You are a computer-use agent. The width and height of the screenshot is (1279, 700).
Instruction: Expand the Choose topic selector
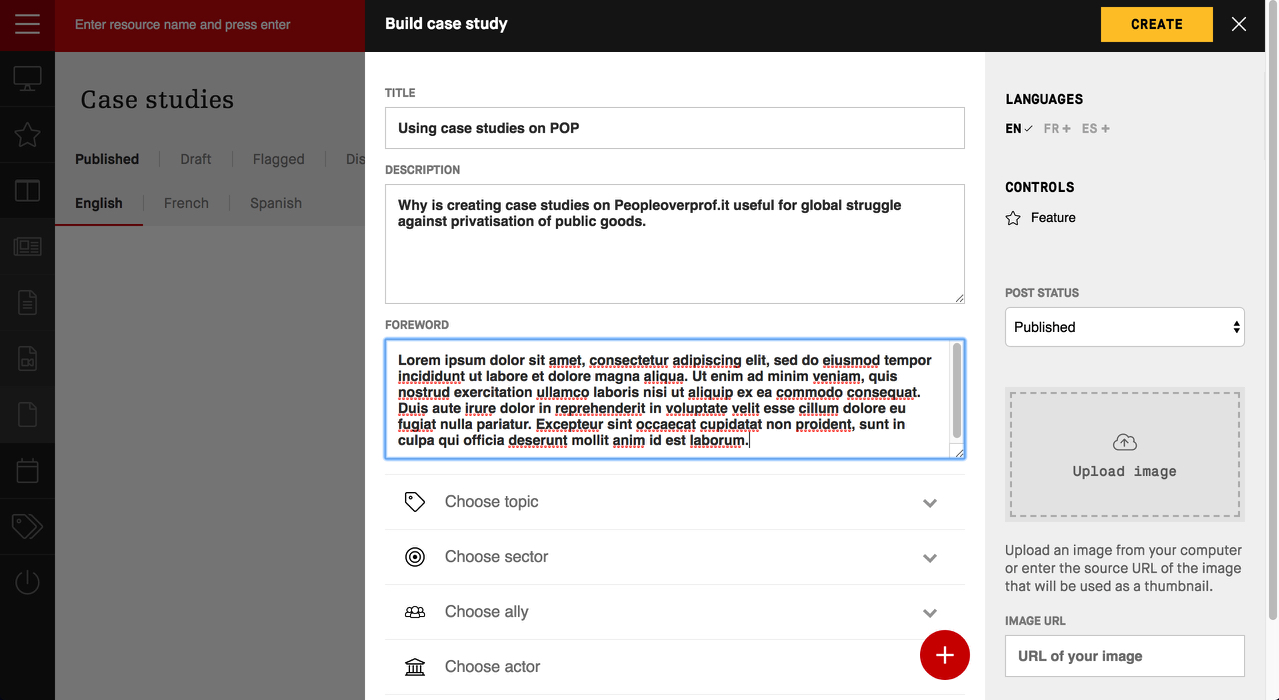point(675,502)
